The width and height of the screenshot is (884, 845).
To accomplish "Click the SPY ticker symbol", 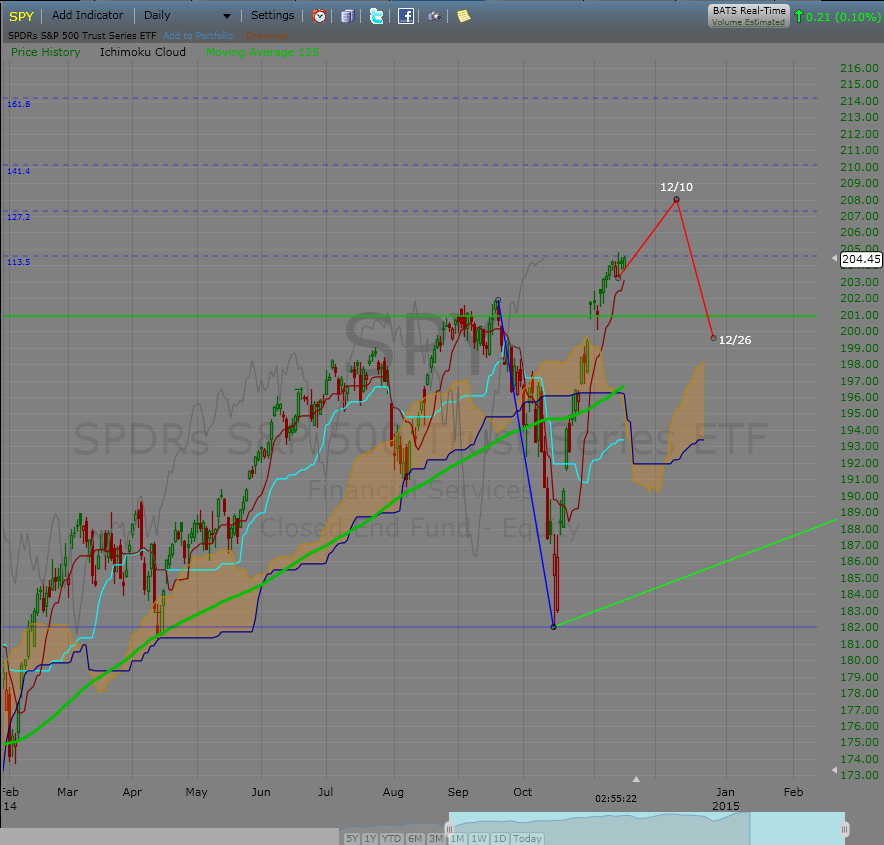I will tap(21, 16).
